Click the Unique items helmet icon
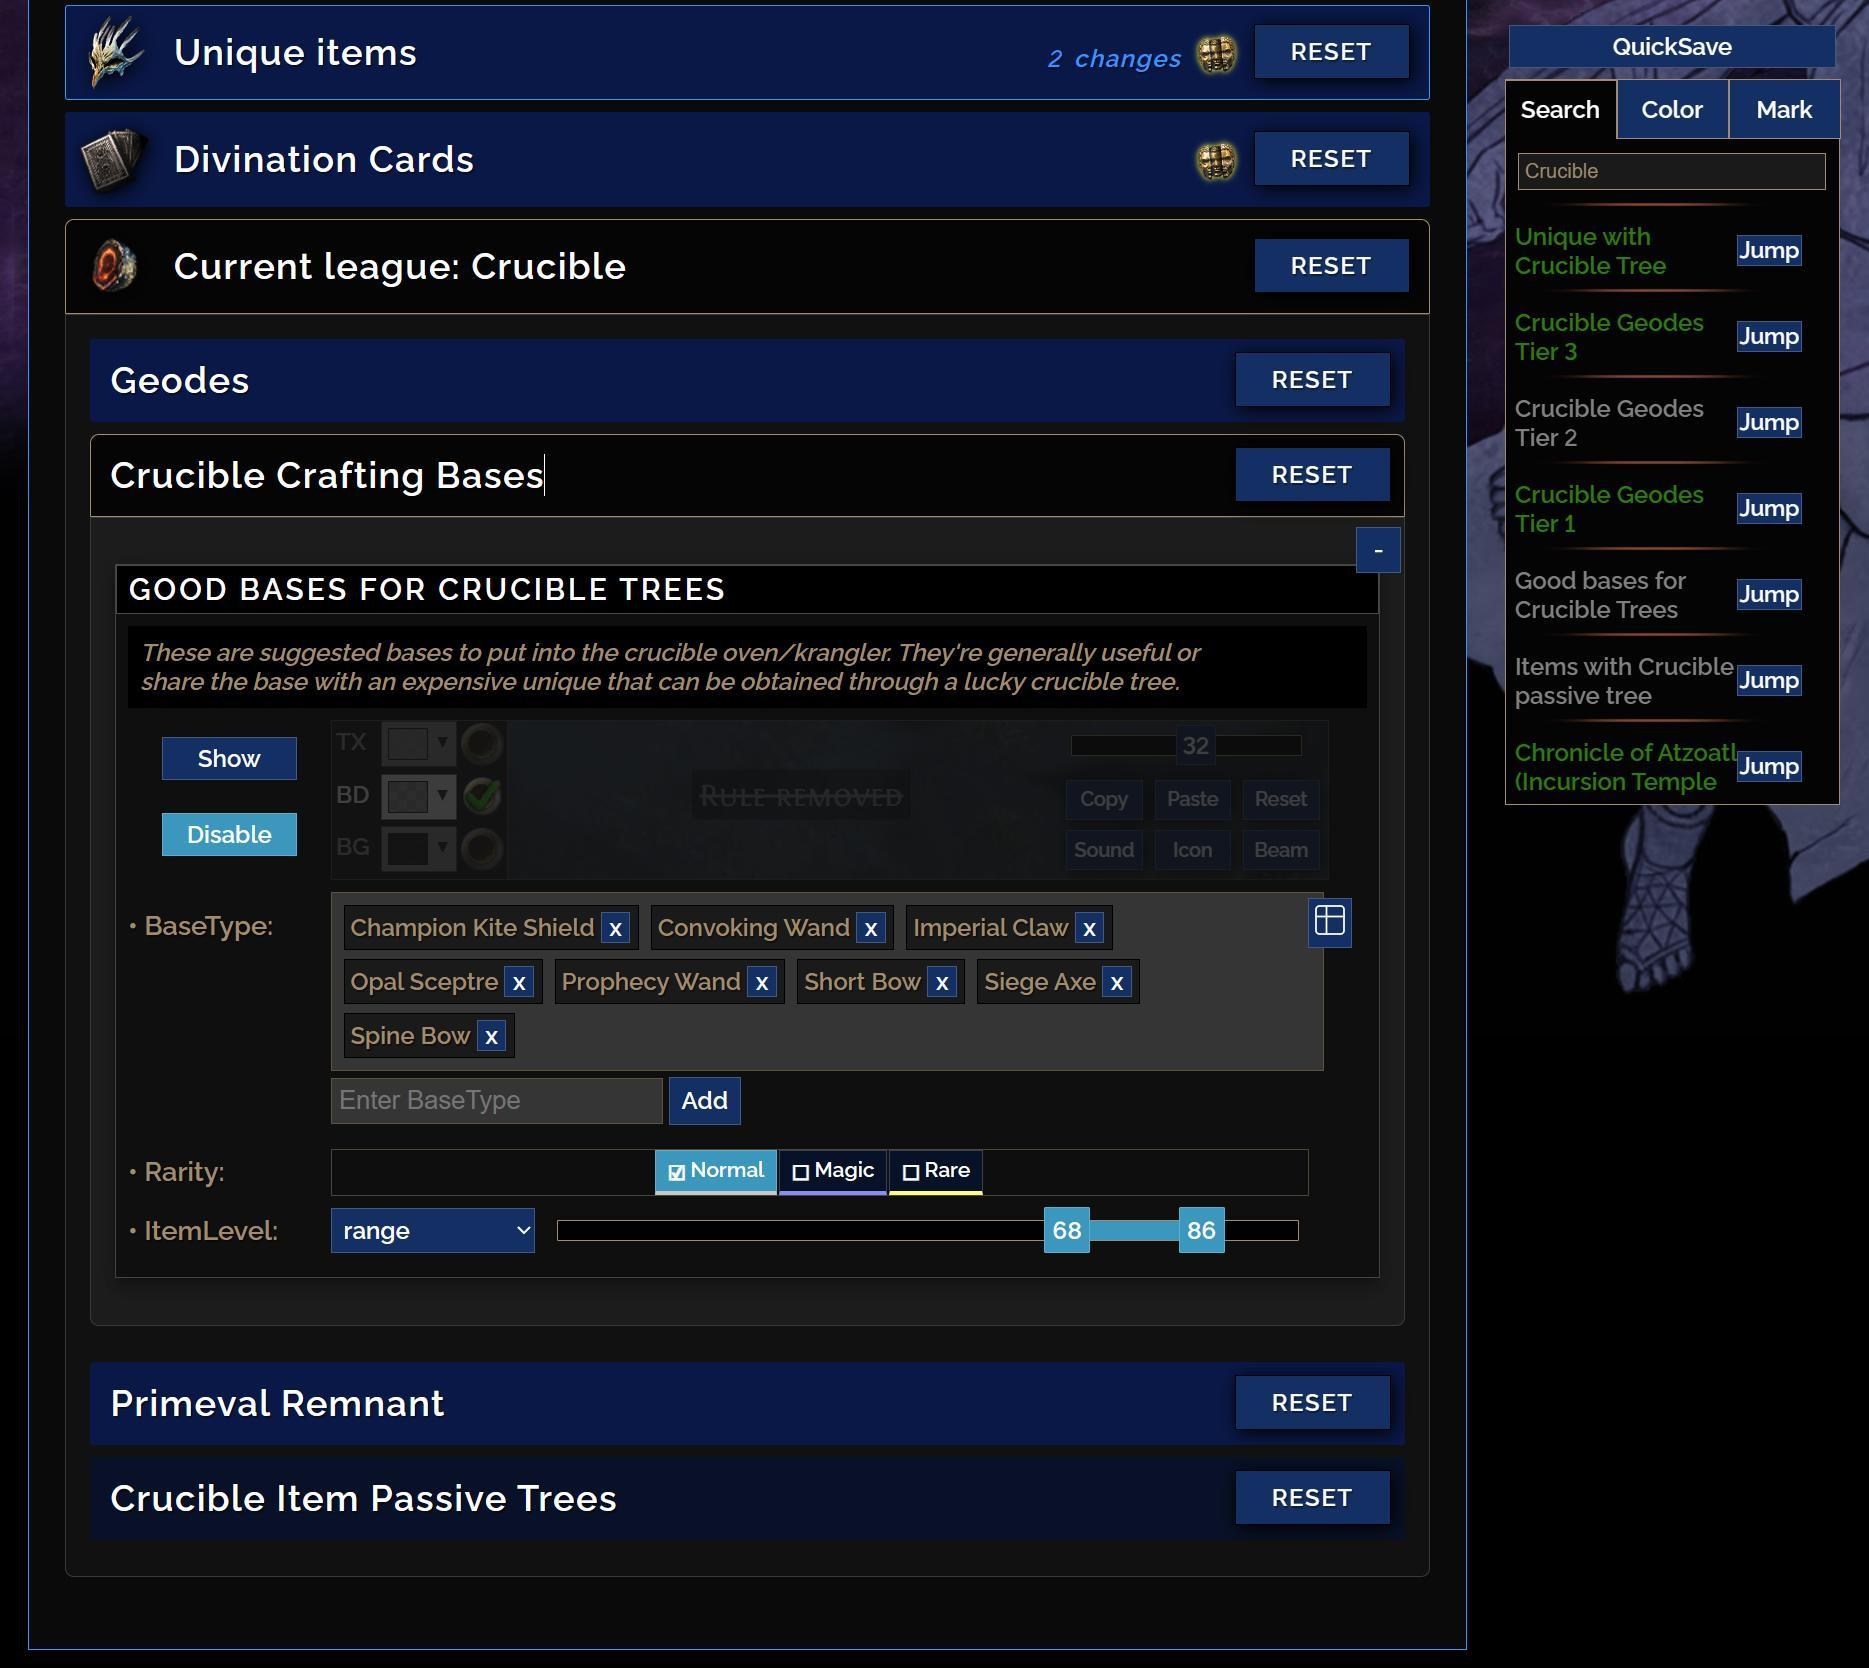The height and width of the screenshot is (1668, 1869). click(x=115, y=53)
